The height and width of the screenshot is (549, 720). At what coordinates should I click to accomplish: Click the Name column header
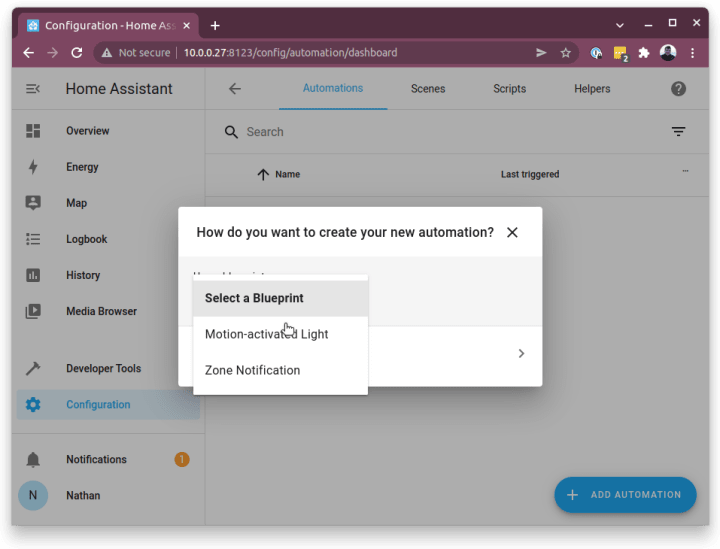pyautogui.click(x=287, y=174)
